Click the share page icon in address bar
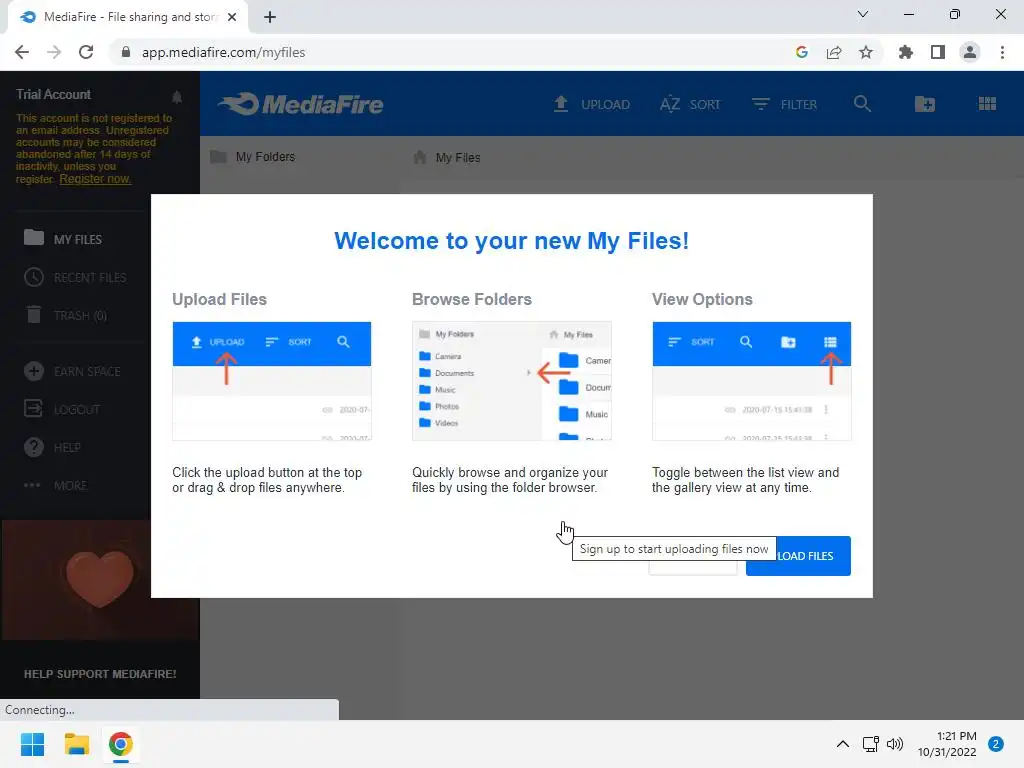Viewport: 1024px width, 768px height. coord(834,52)
